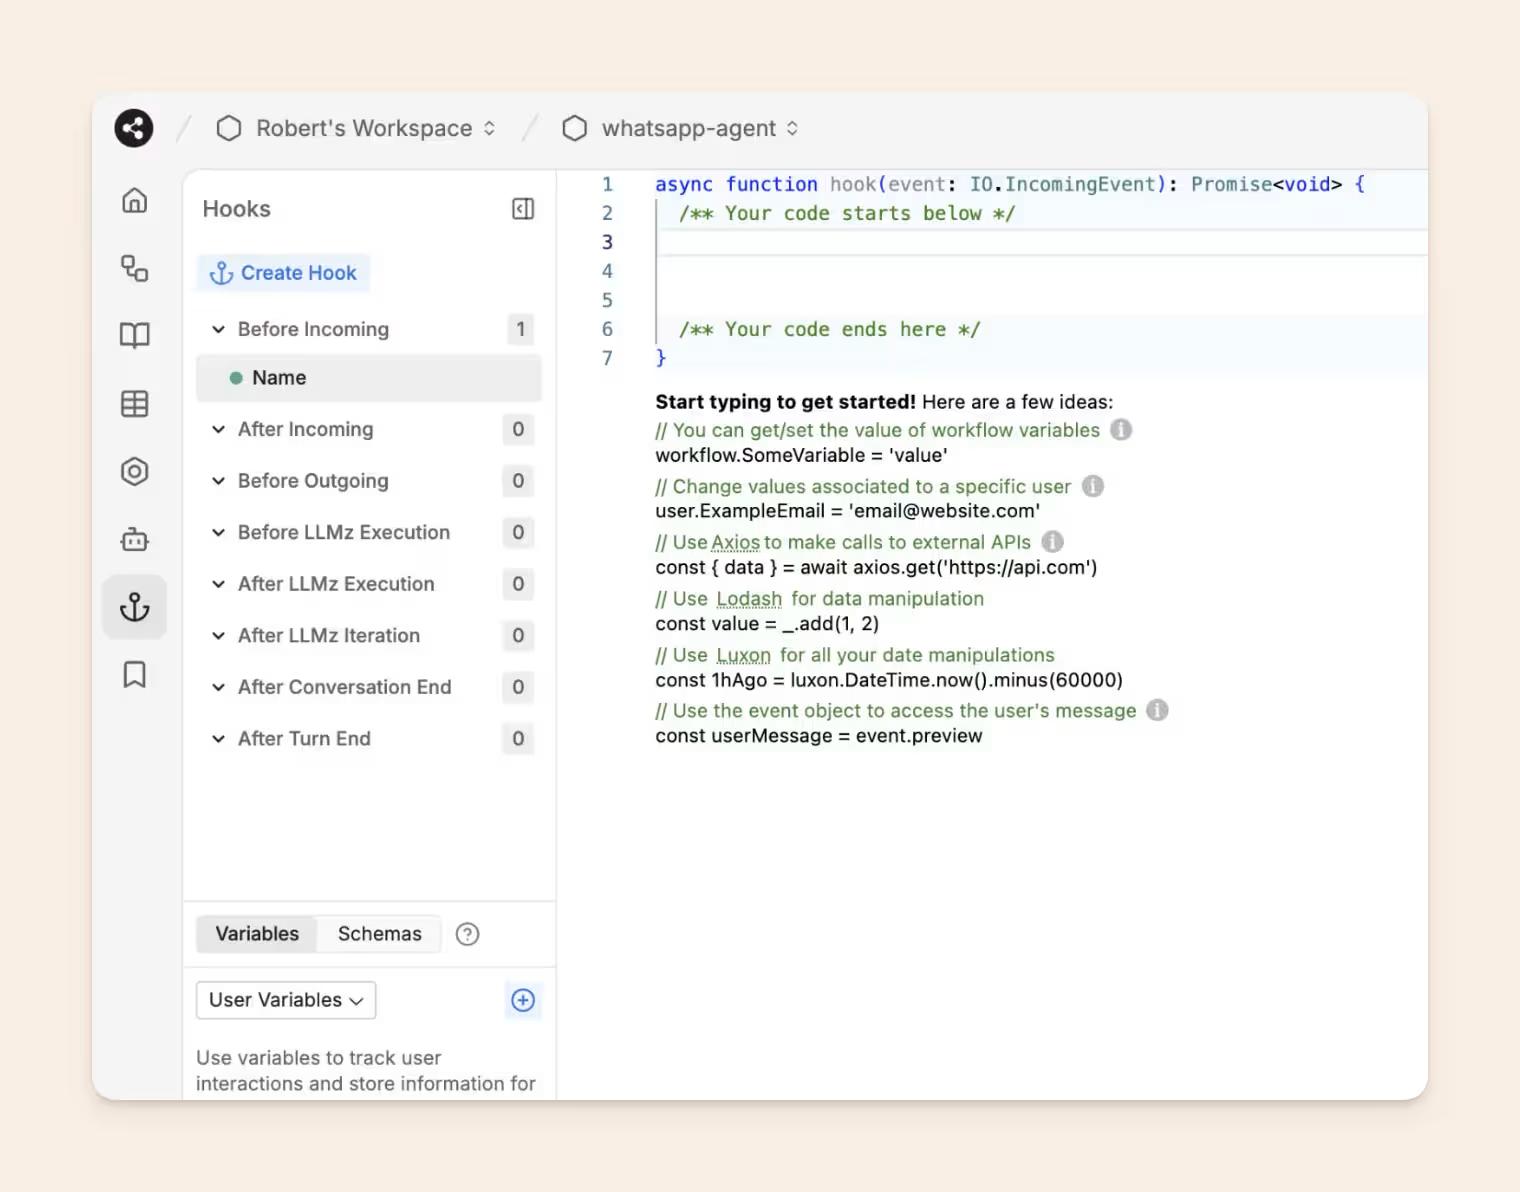Expand Before LLMz Execution section
Viewport: 1520px width, 1192px height.
coord(218,532)
